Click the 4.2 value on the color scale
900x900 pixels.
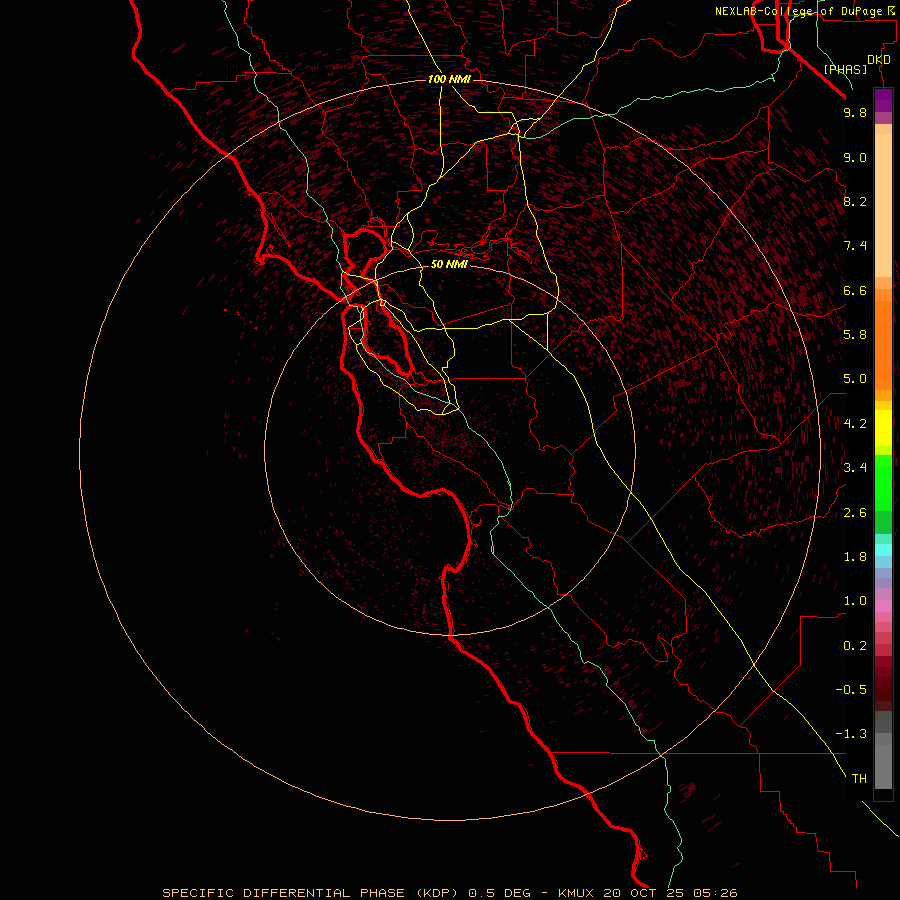(x=855, y=424)
